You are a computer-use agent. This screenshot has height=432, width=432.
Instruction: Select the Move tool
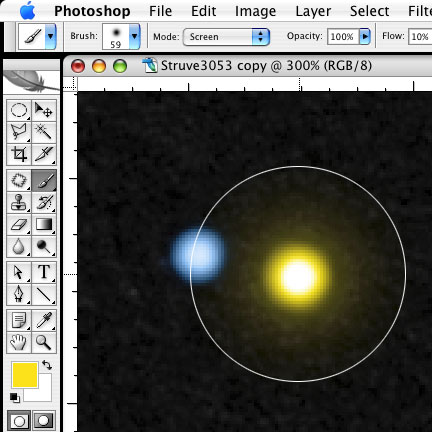pyautogui.click(x=44, y=110)
